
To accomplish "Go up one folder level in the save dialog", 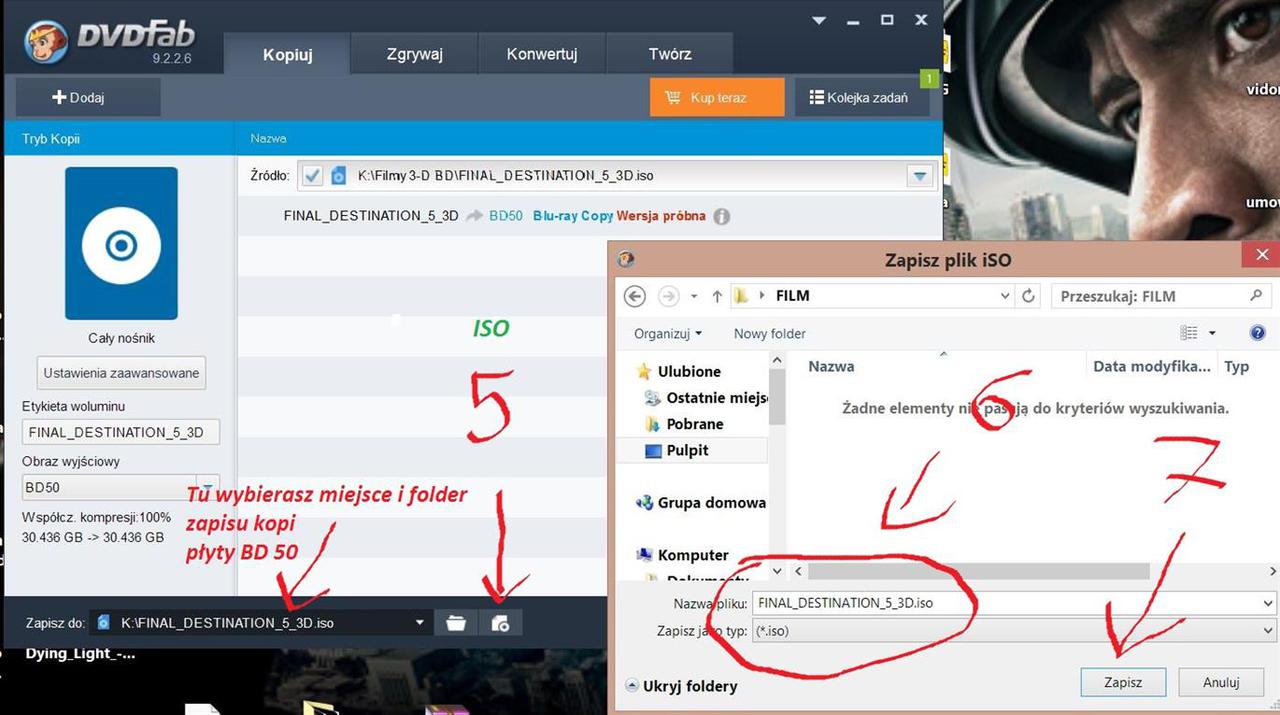I will click(x=717, y=296).
